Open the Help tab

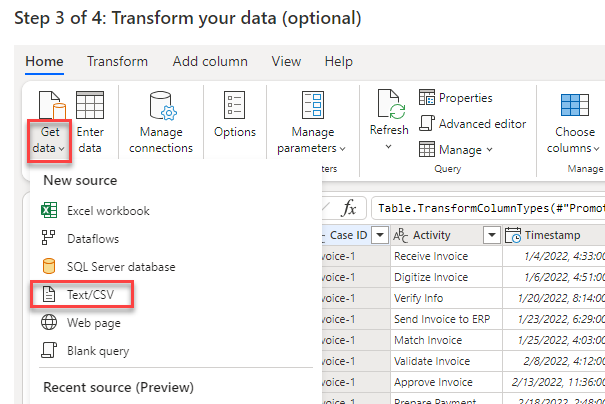338,61
